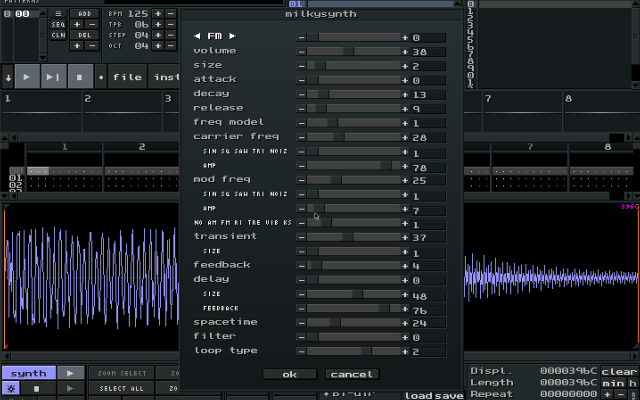Click play button next to synth

[x=70, y=373]
